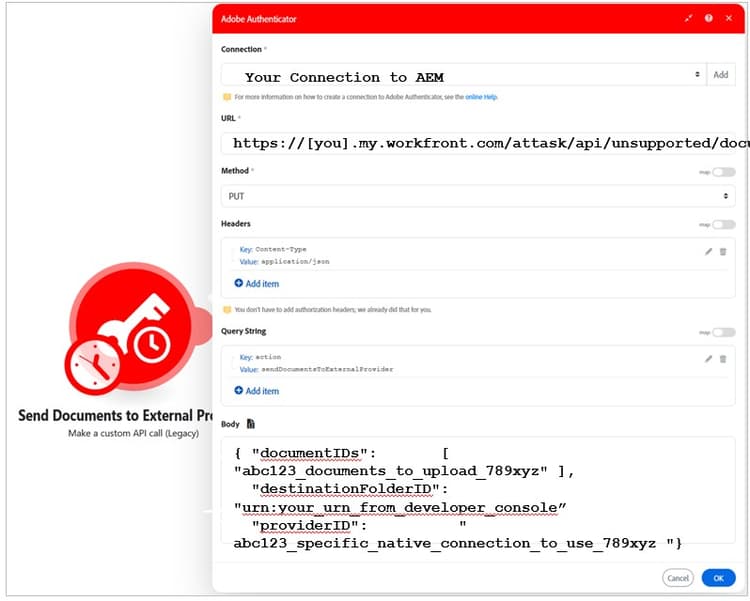Select 'sendDocumentsToExternalProvider' value text
This screenshot has width=750, height=601.
(x=327, y=369)
